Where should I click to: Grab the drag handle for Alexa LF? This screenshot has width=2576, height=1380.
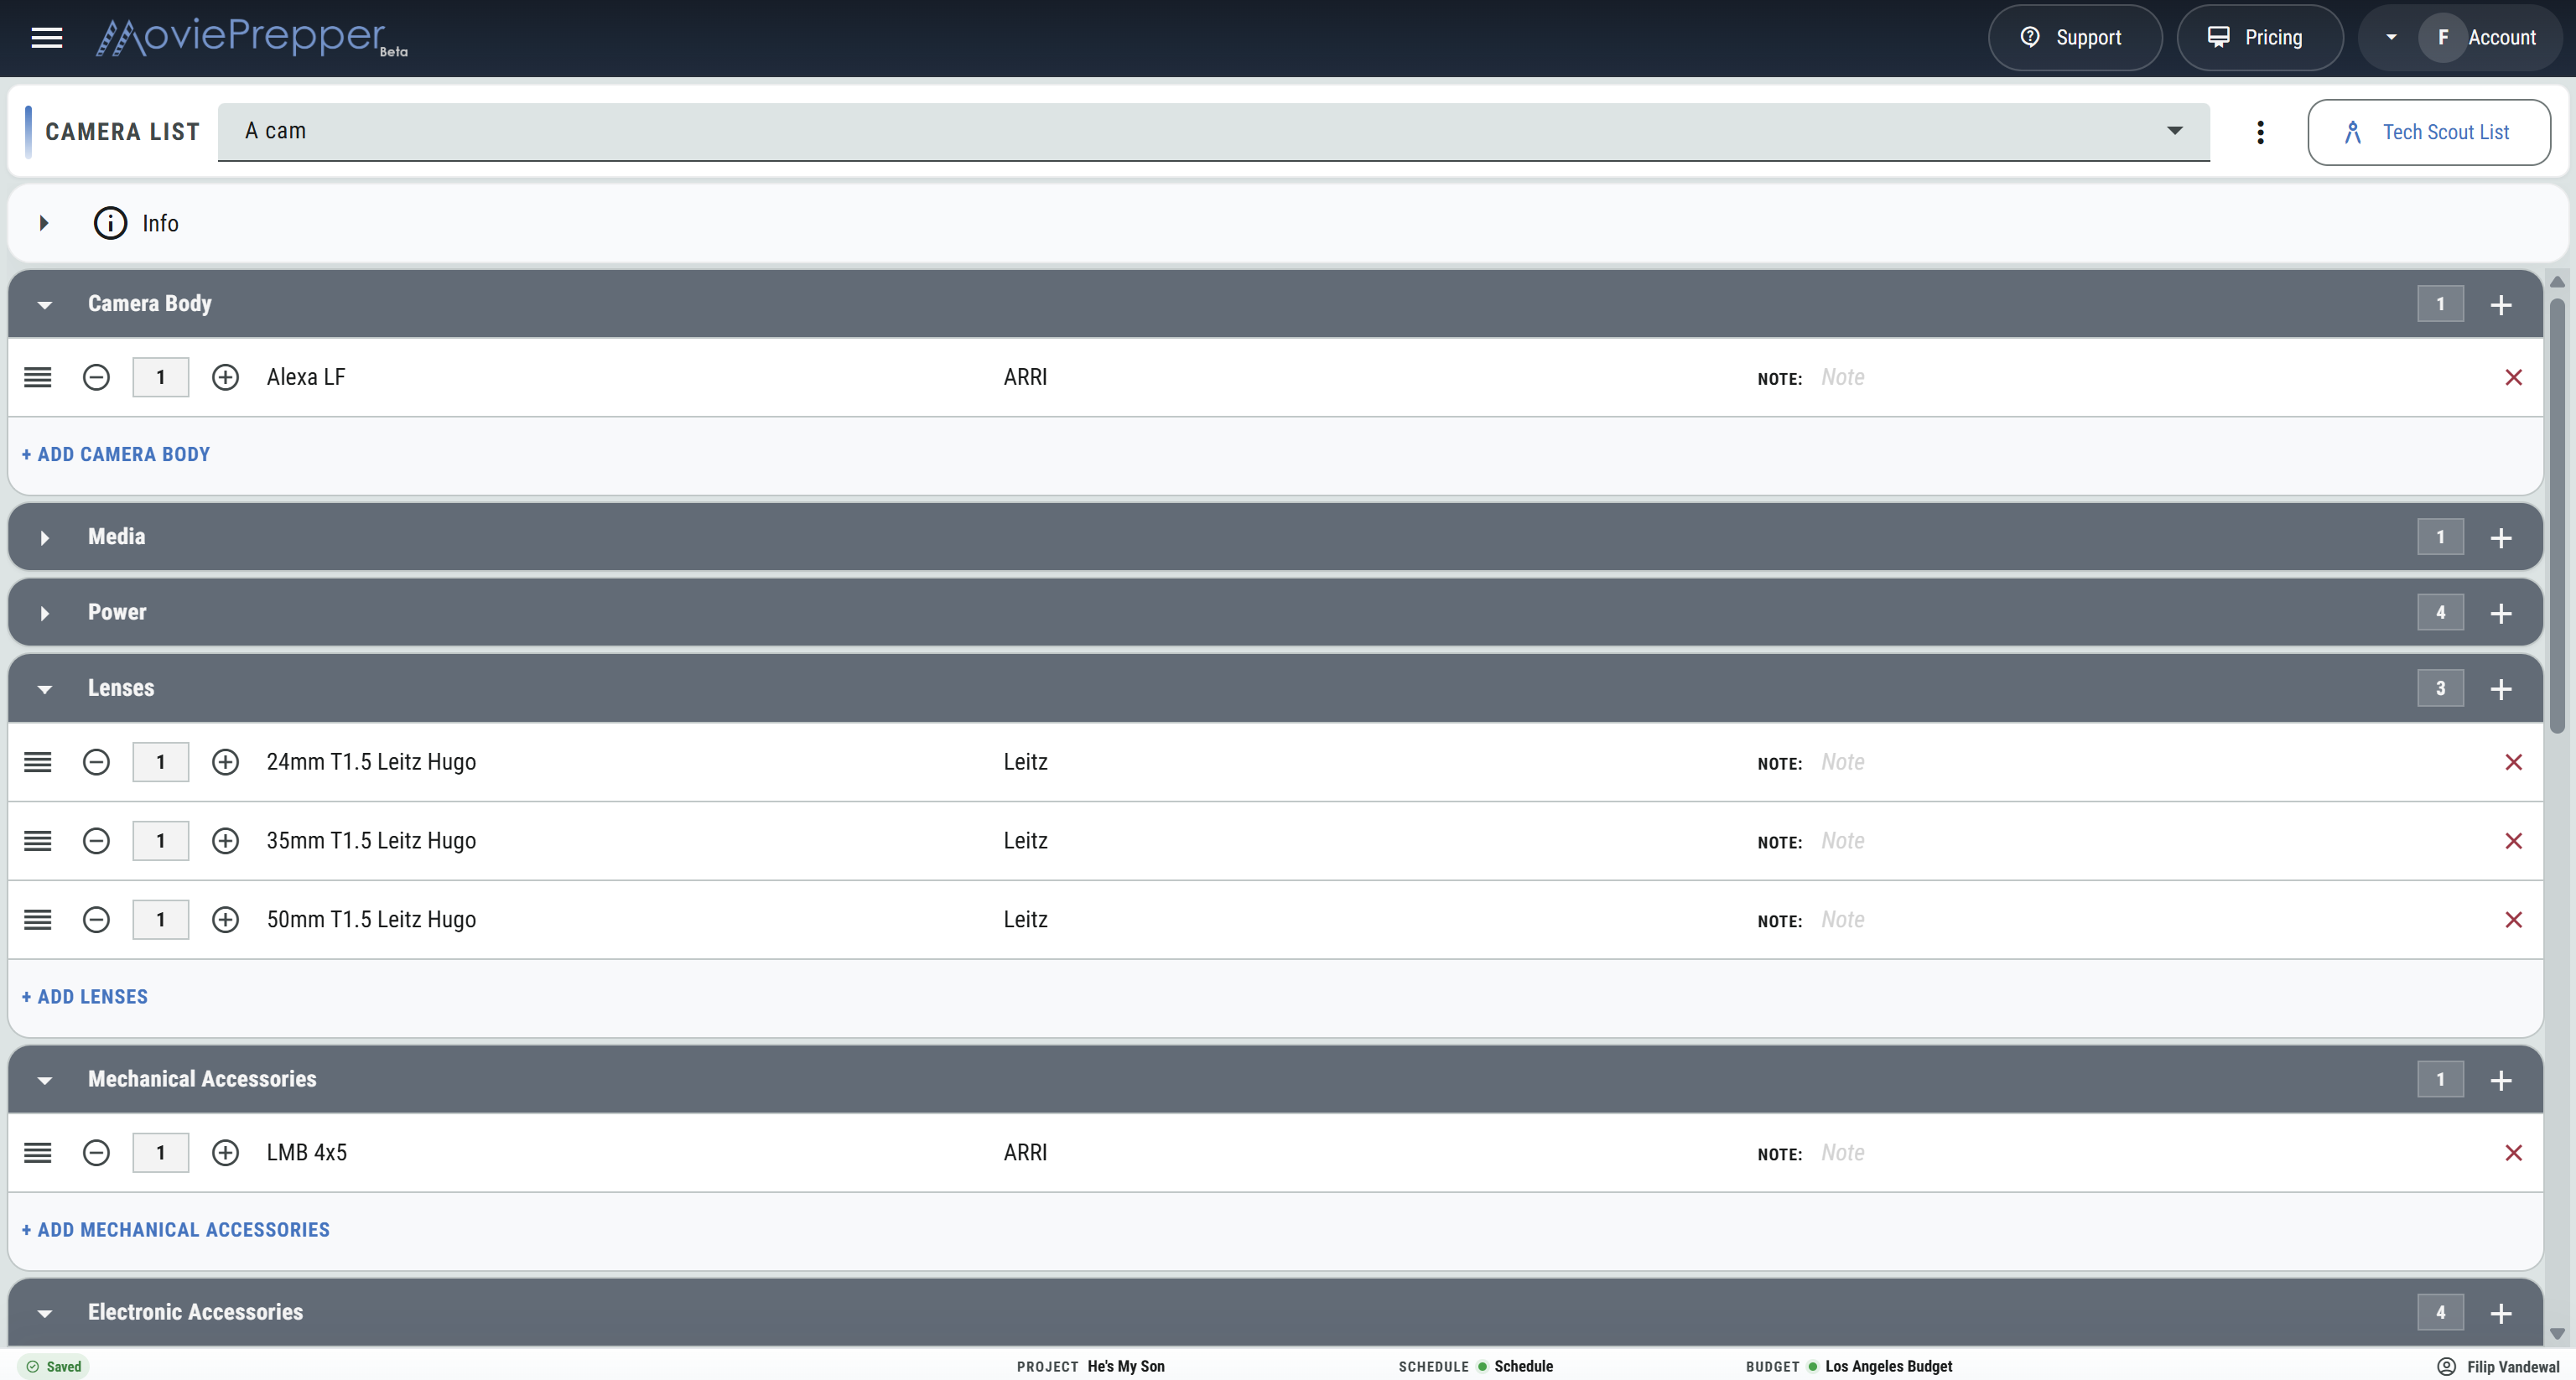[38, 377]
